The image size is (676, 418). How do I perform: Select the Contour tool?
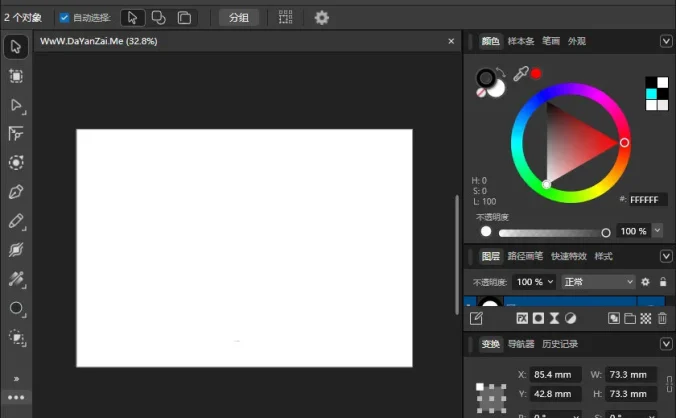pyautogui.click(x=16, y=163)
